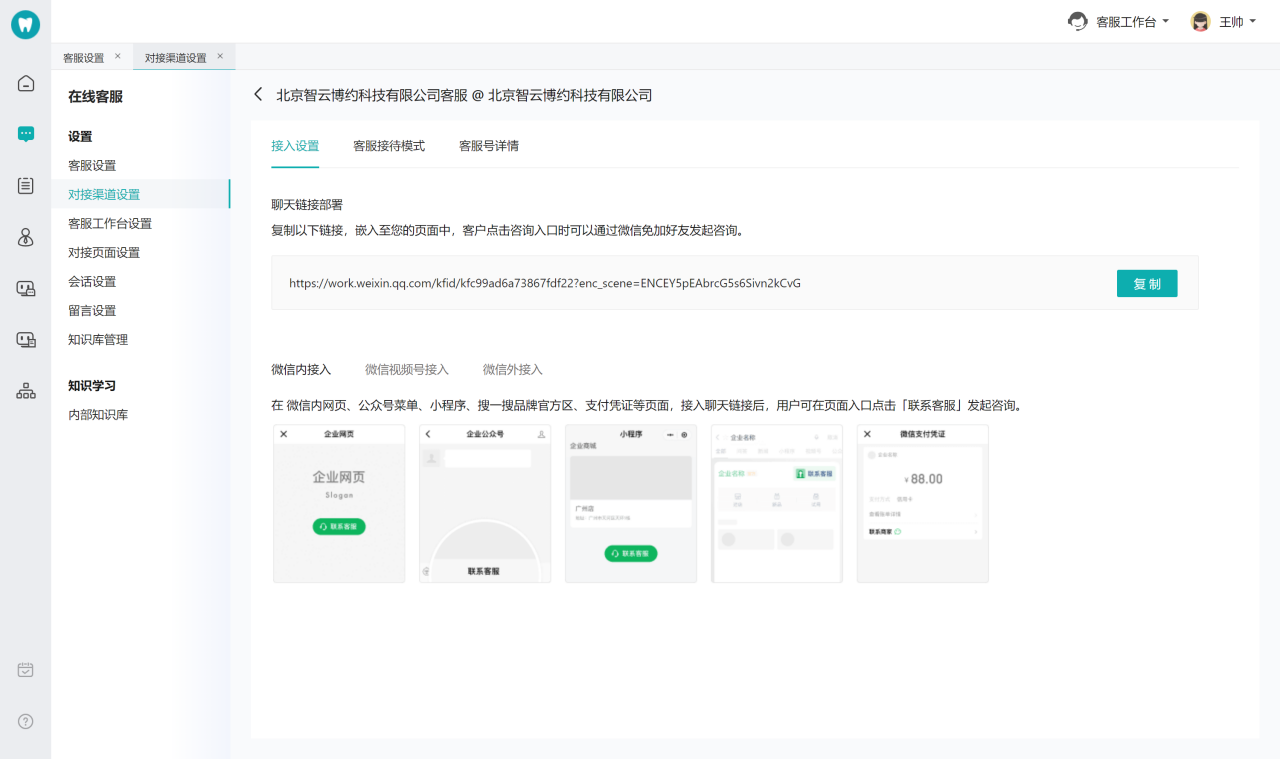Close the 客服设置 tab
This screenshot has width=1280, height=759.
(117, 56)
